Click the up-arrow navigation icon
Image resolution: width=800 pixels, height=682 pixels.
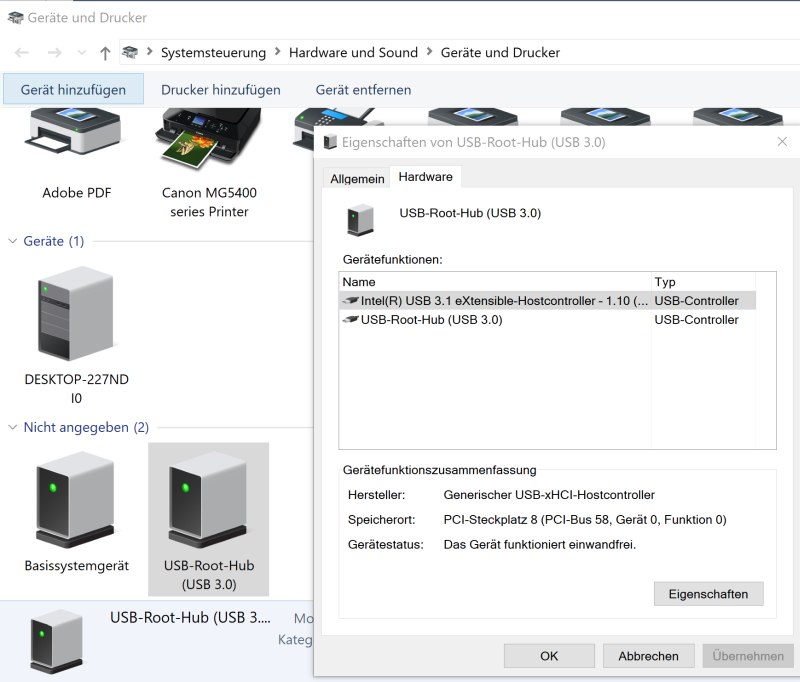105,52
